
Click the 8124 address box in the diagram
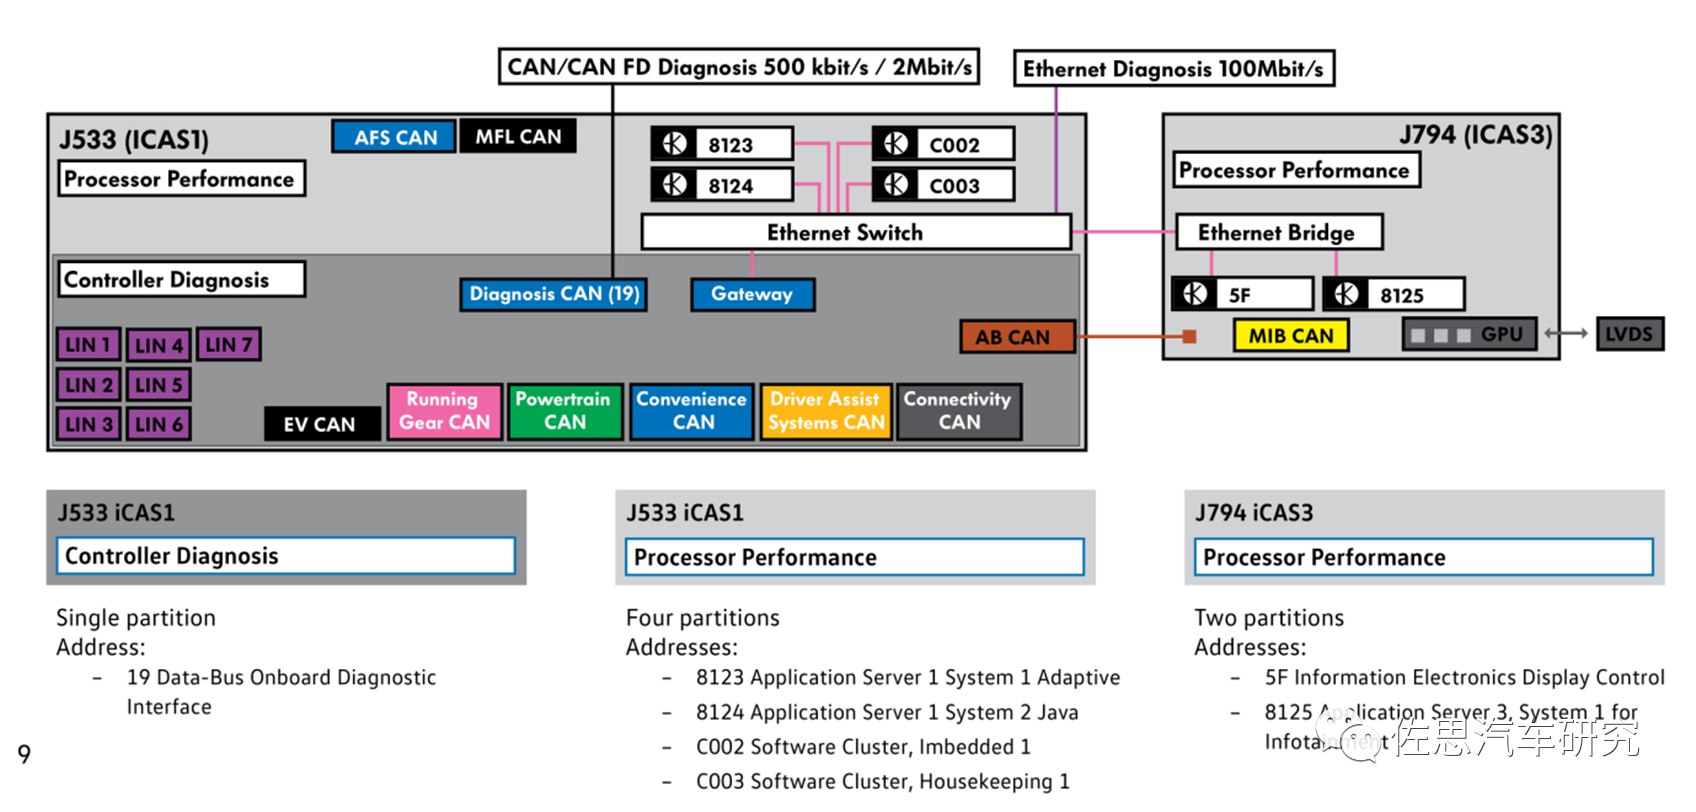pyautogui.click(x=744, y=185)
